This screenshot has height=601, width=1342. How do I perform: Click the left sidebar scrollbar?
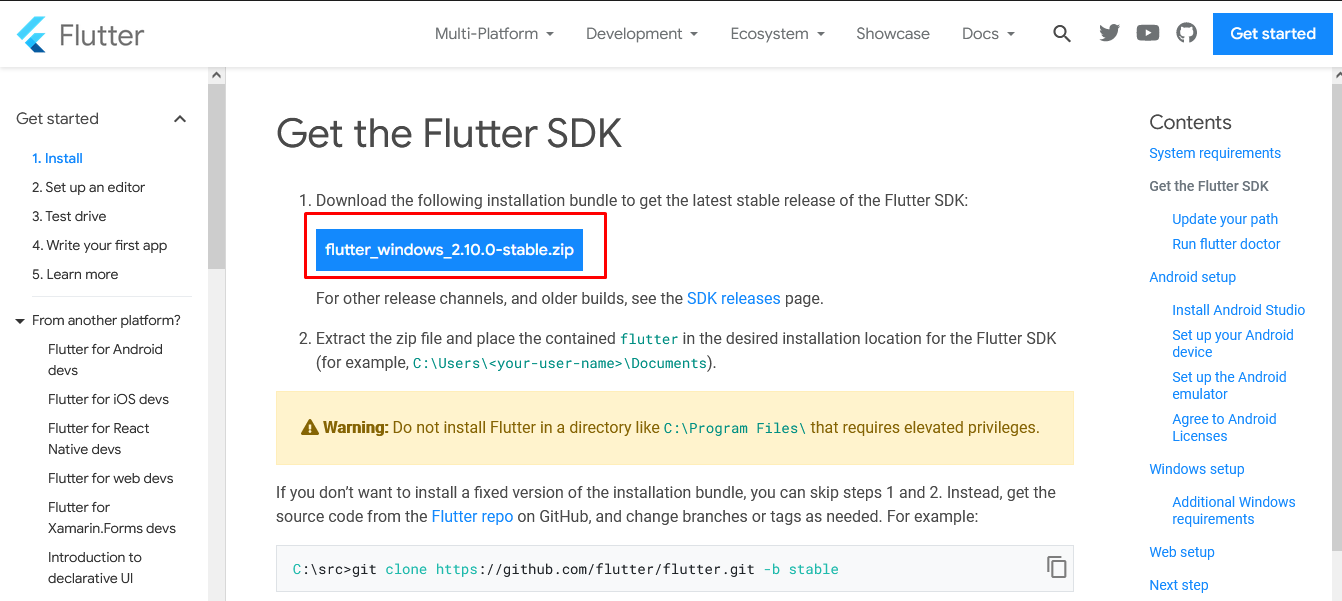(x=216, y=180)
